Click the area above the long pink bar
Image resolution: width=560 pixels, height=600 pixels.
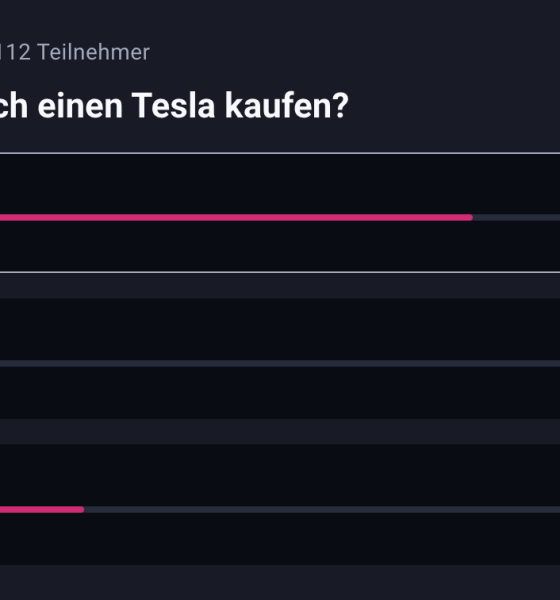tap(280, 184)
